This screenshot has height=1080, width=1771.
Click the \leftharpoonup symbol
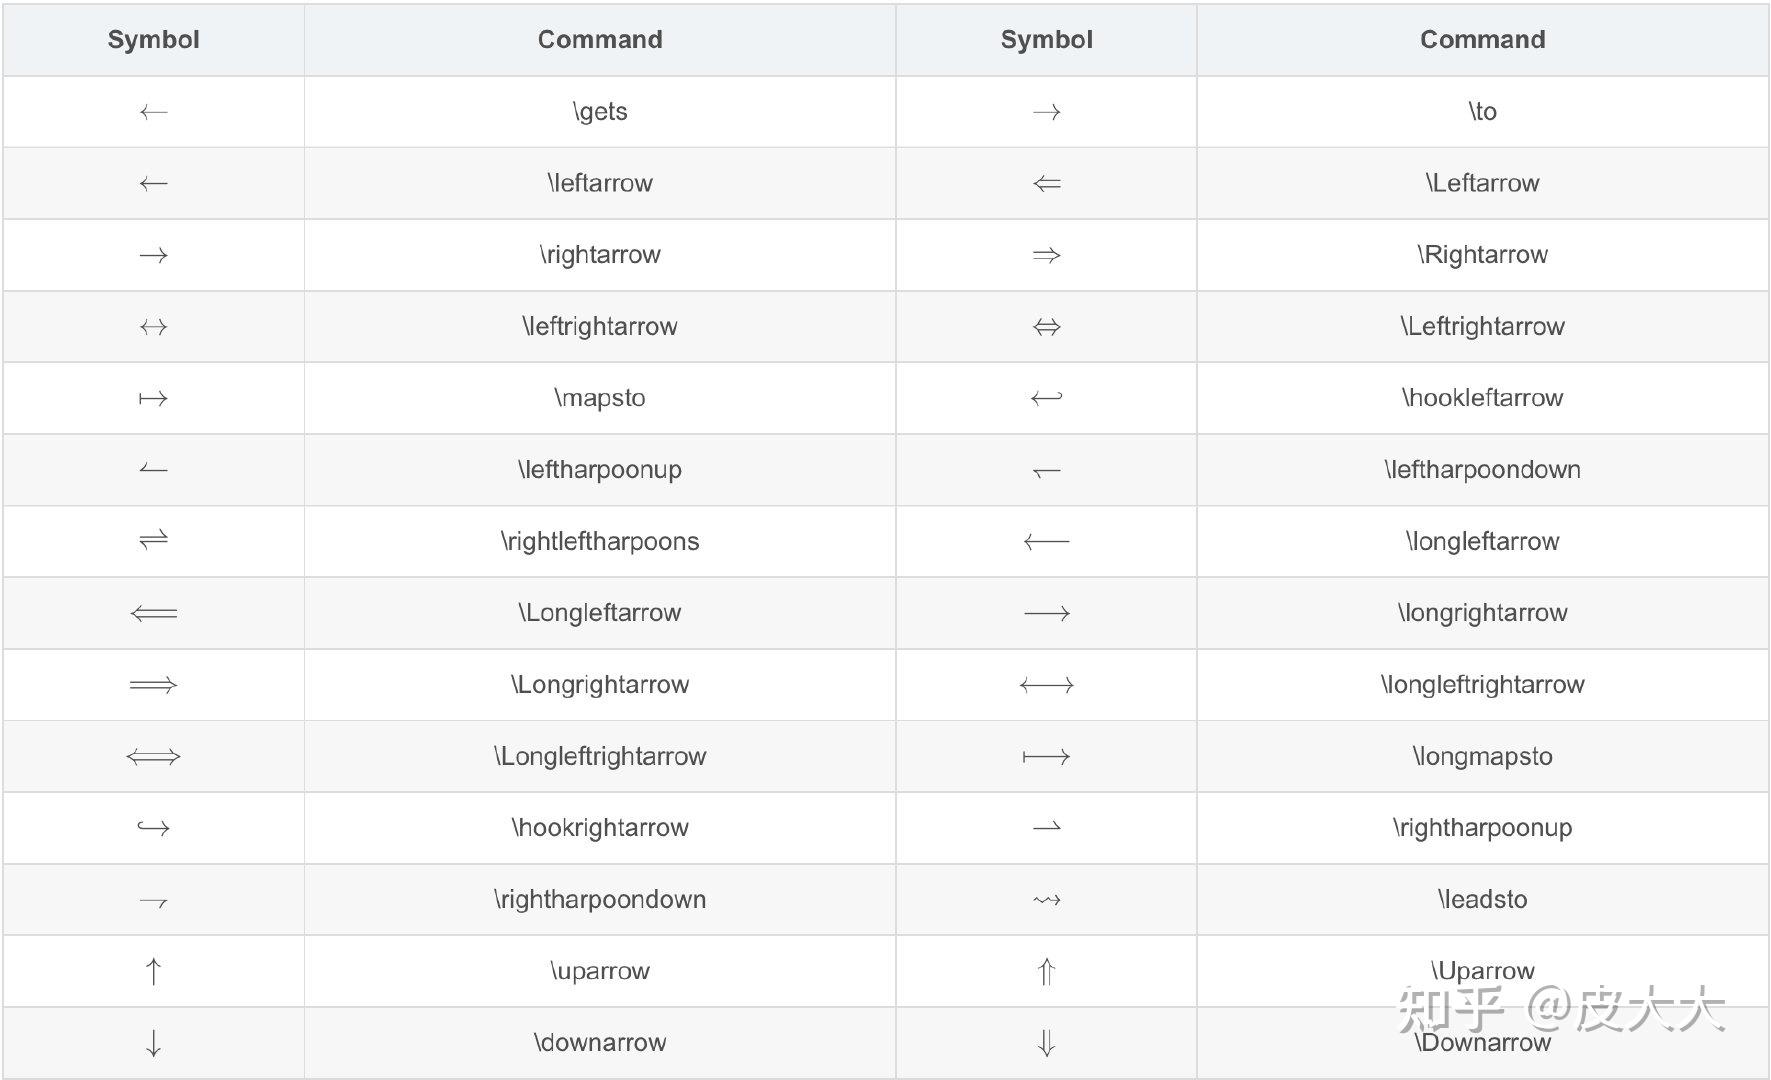[153, 469]
